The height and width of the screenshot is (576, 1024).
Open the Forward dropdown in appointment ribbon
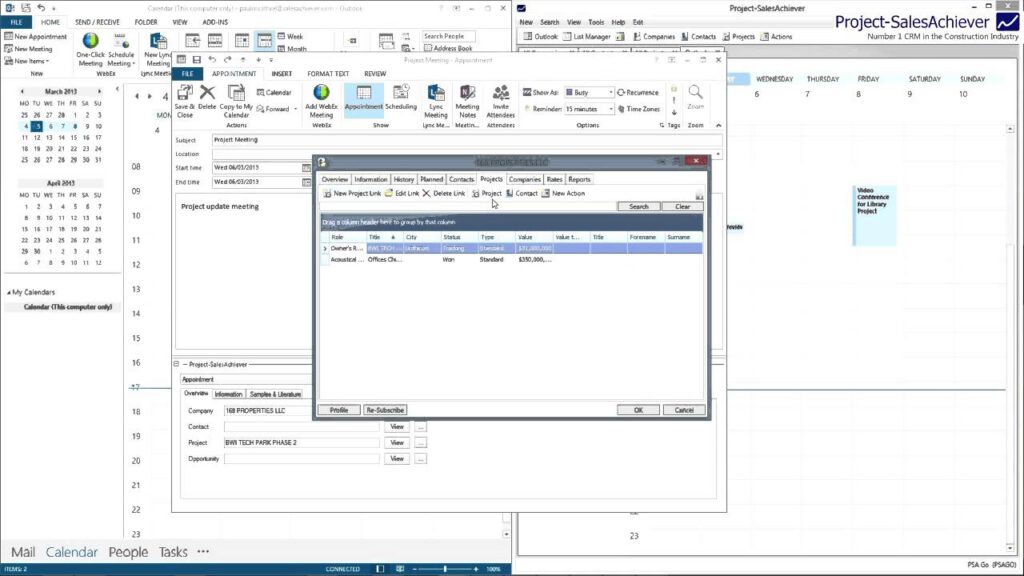(x=295, y=109)
